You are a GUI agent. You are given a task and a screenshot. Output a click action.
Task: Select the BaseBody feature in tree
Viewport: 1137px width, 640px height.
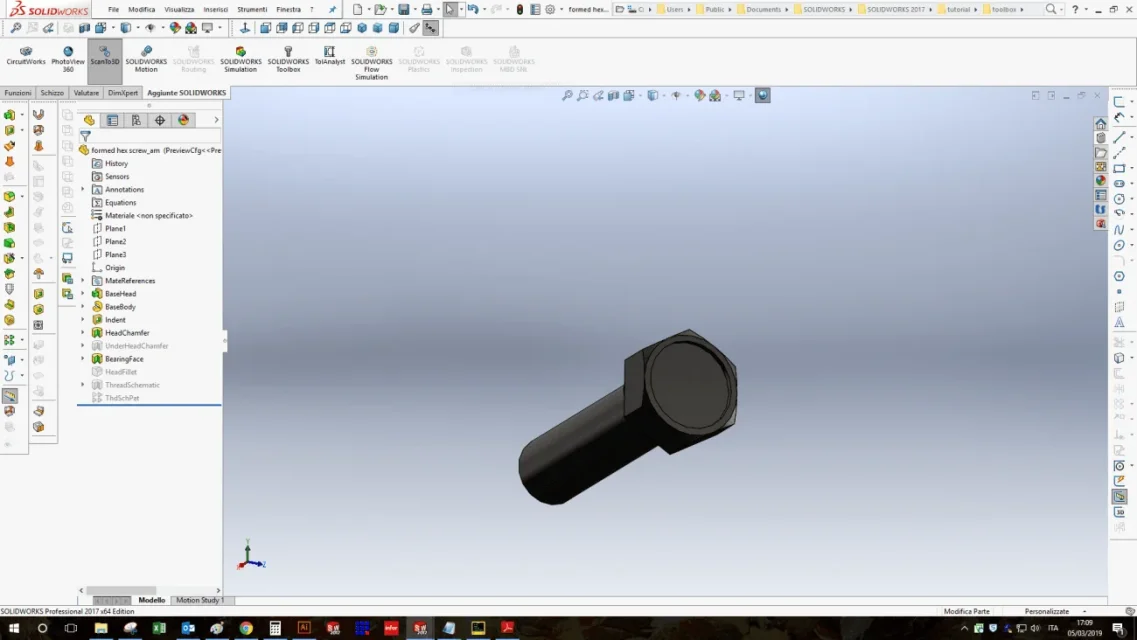[120, 307]
